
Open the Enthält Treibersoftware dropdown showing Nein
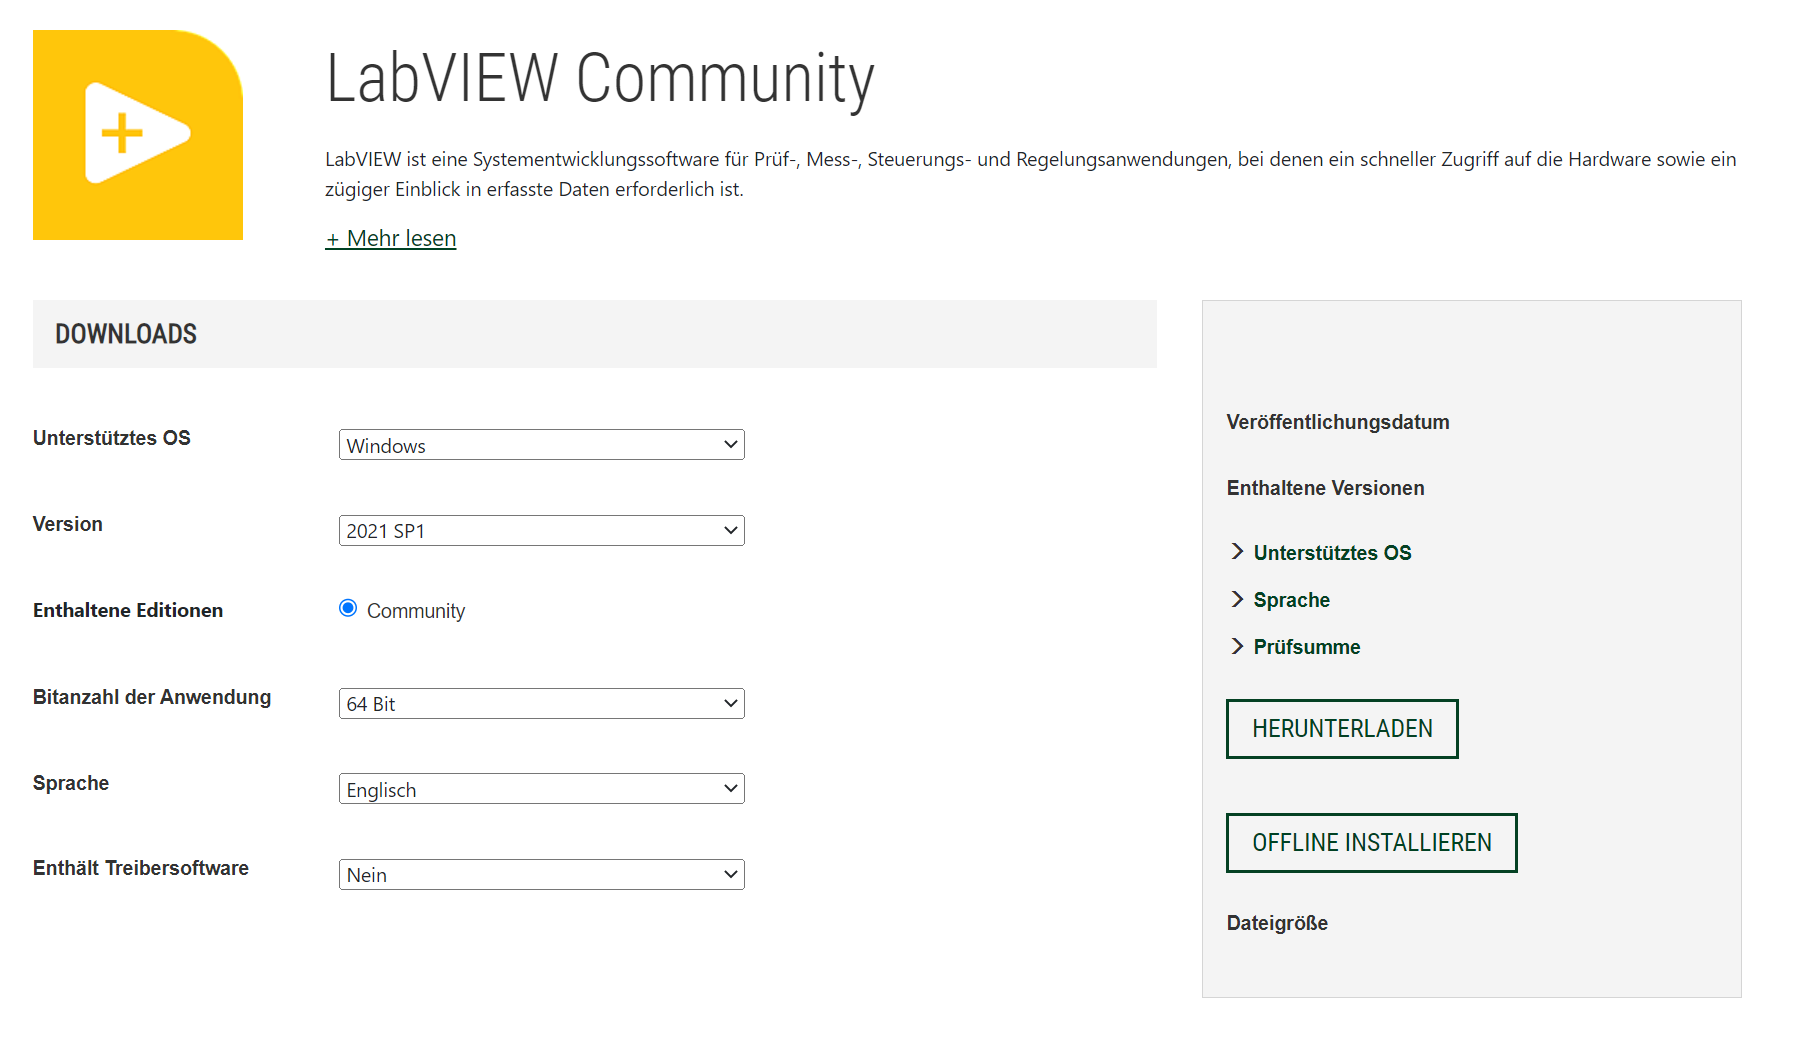pos(542,874)
